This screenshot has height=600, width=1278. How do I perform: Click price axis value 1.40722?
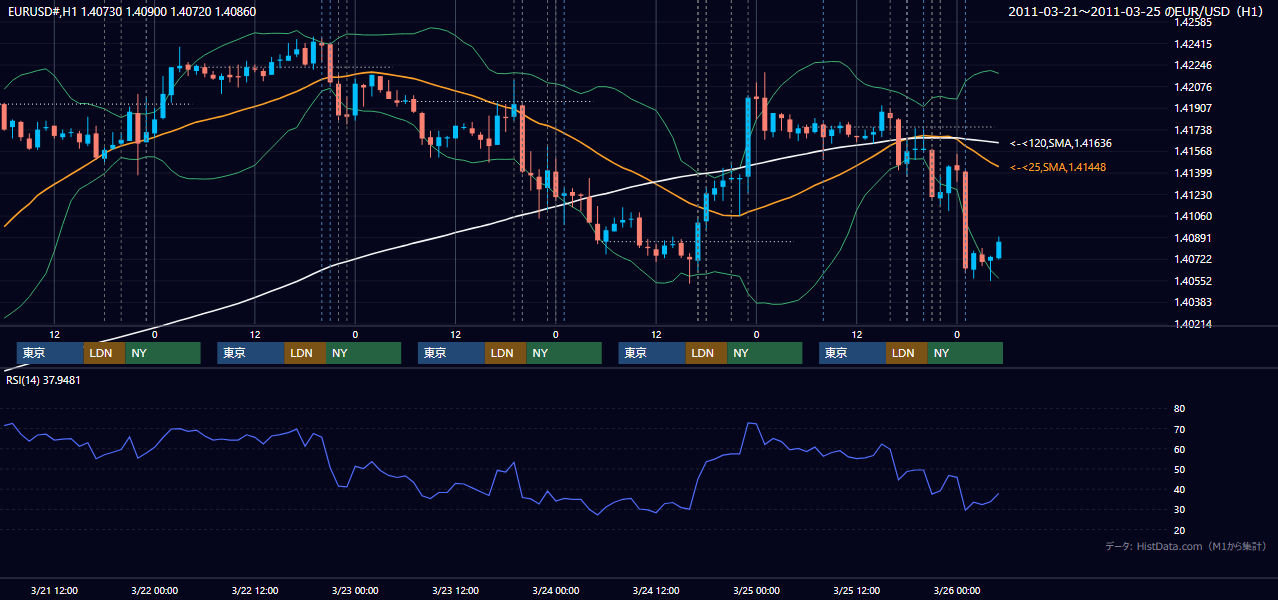1193,259
